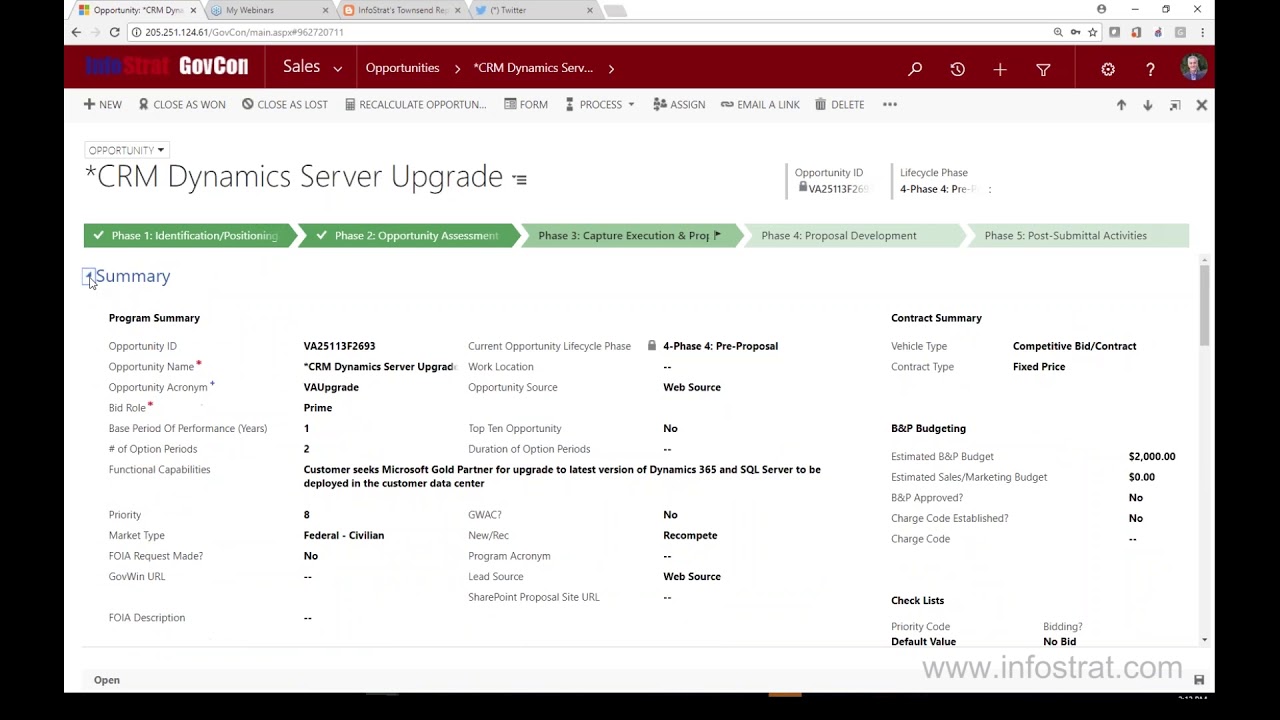The height and width of the screenshot is (720, 1280).
Task: Click Estimated B&P Budget value $2,000.00
Action: pyautogui.click(x=1152, y=457)
